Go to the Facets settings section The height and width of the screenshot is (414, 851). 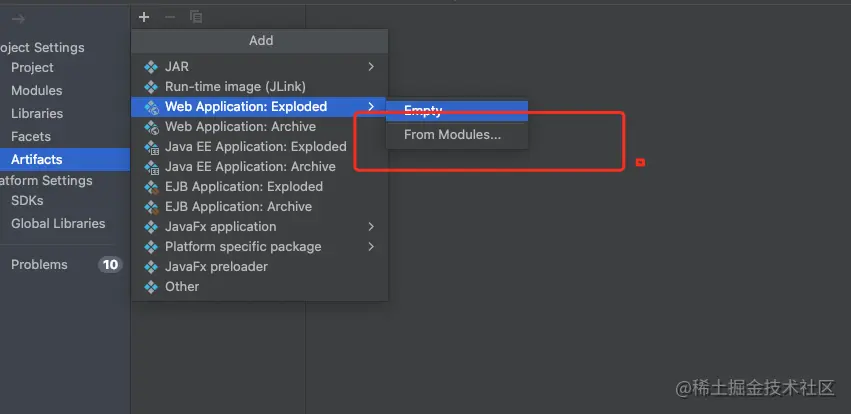[x=31, y=137]
